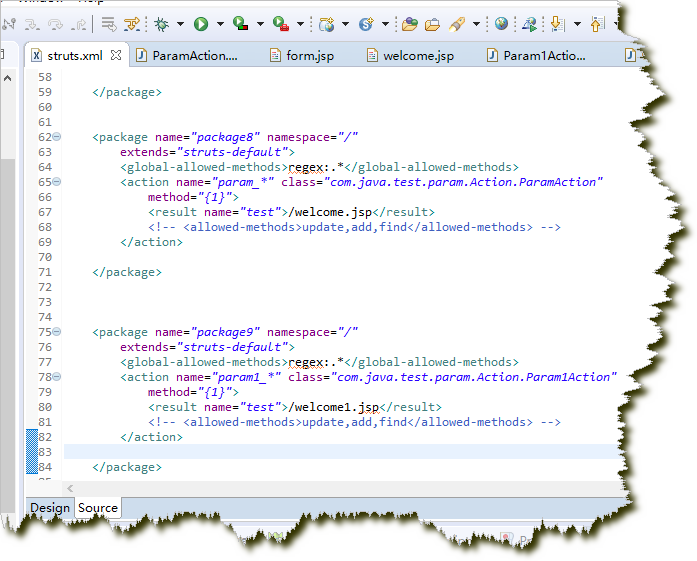Select the Source view tab

tap(98, 508)
